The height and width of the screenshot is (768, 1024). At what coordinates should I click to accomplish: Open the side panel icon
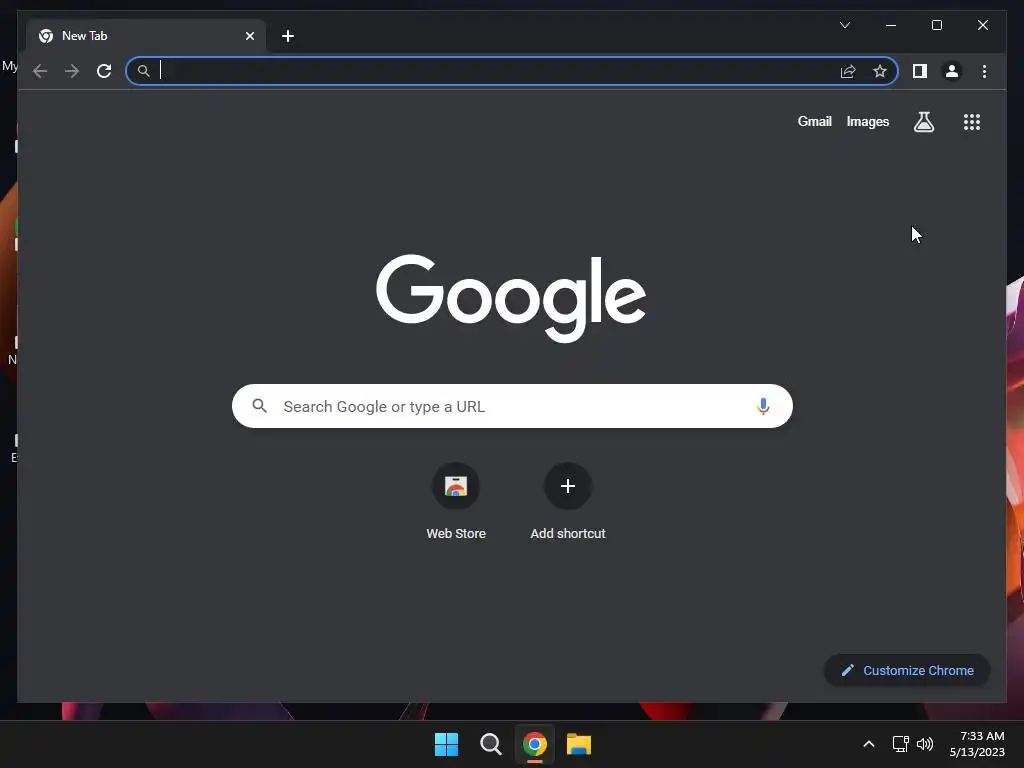click(920, 71)
